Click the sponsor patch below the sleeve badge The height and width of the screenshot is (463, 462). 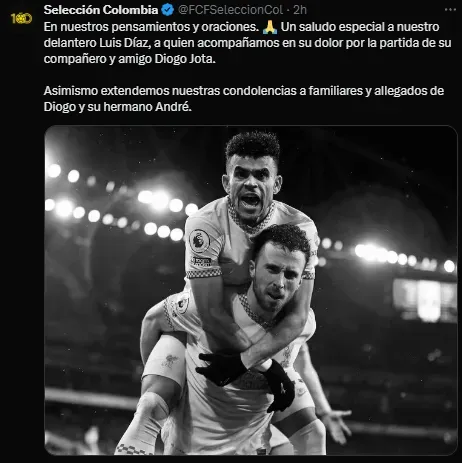[x=201, y=260]
